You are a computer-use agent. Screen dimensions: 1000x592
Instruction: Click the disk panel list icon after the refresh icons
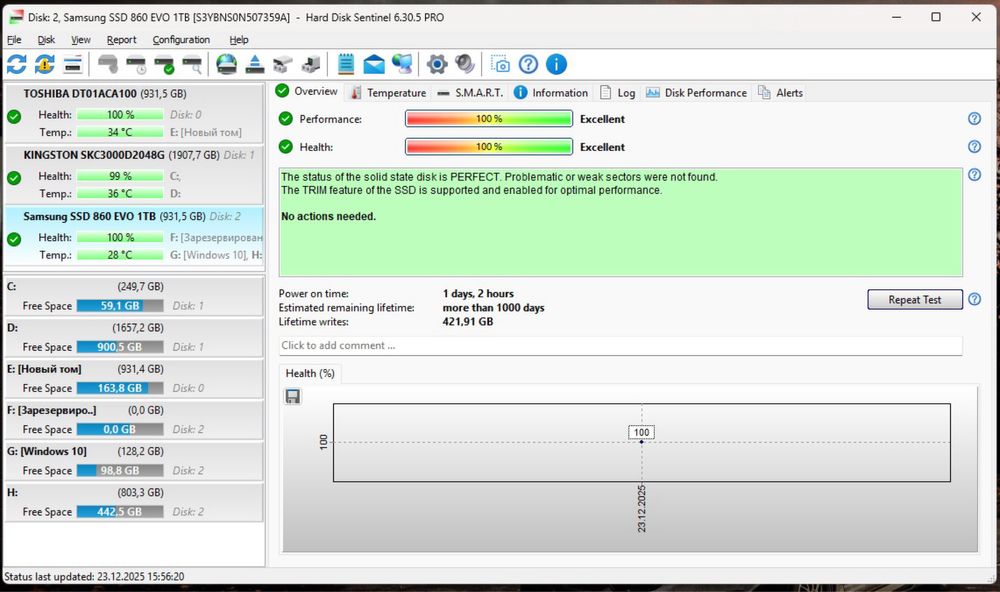73,64
